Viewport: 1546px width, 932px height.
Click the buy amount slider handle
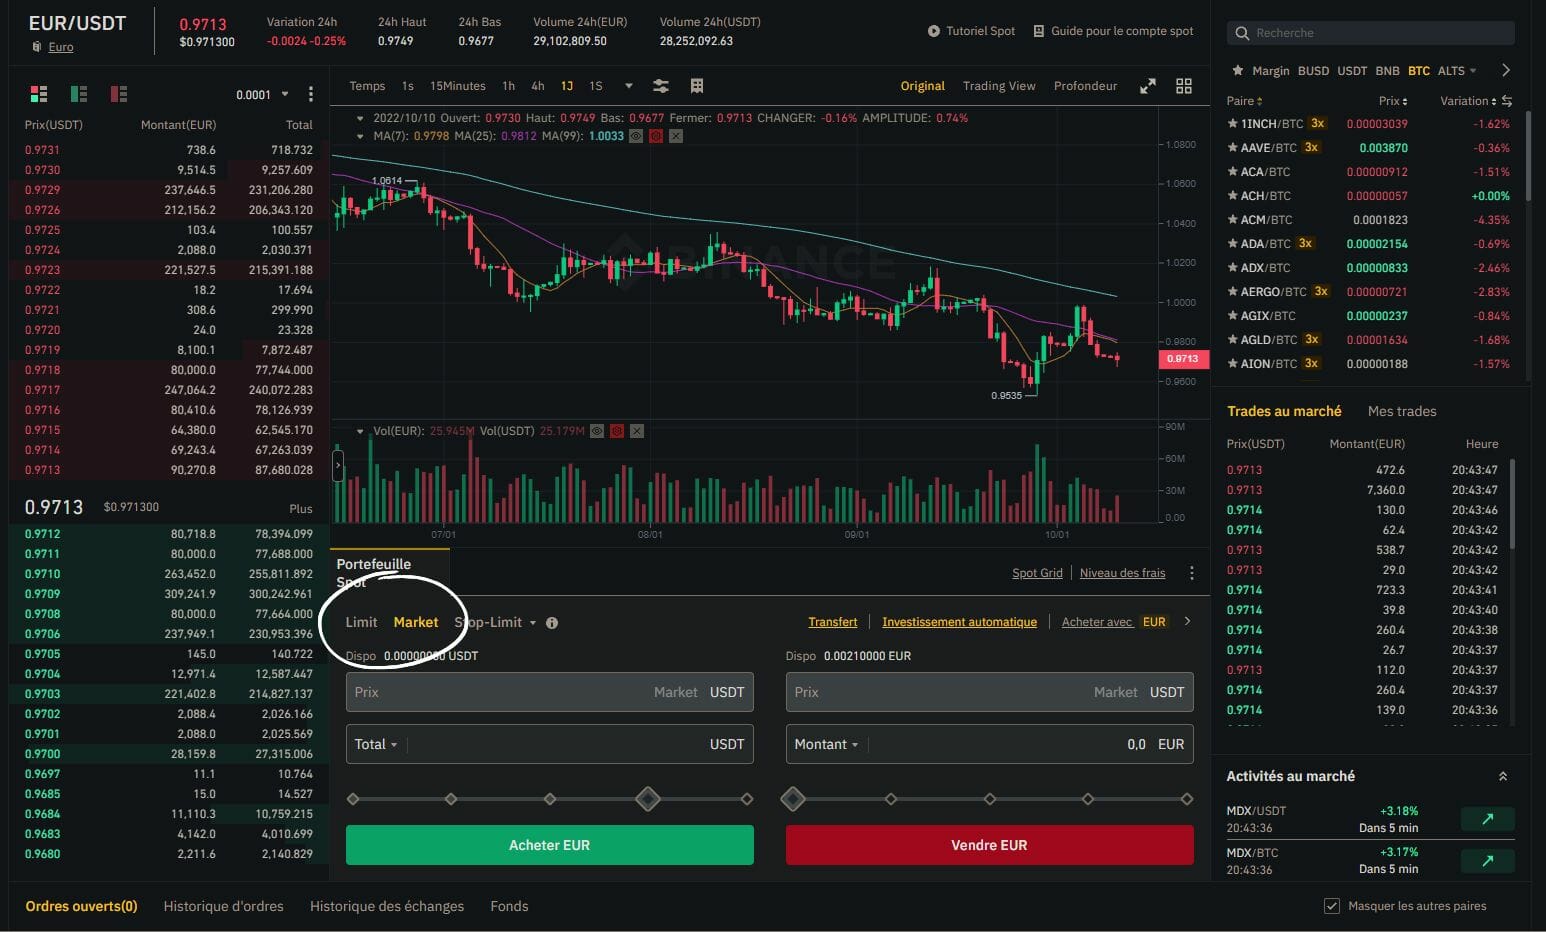pos(648,799)
